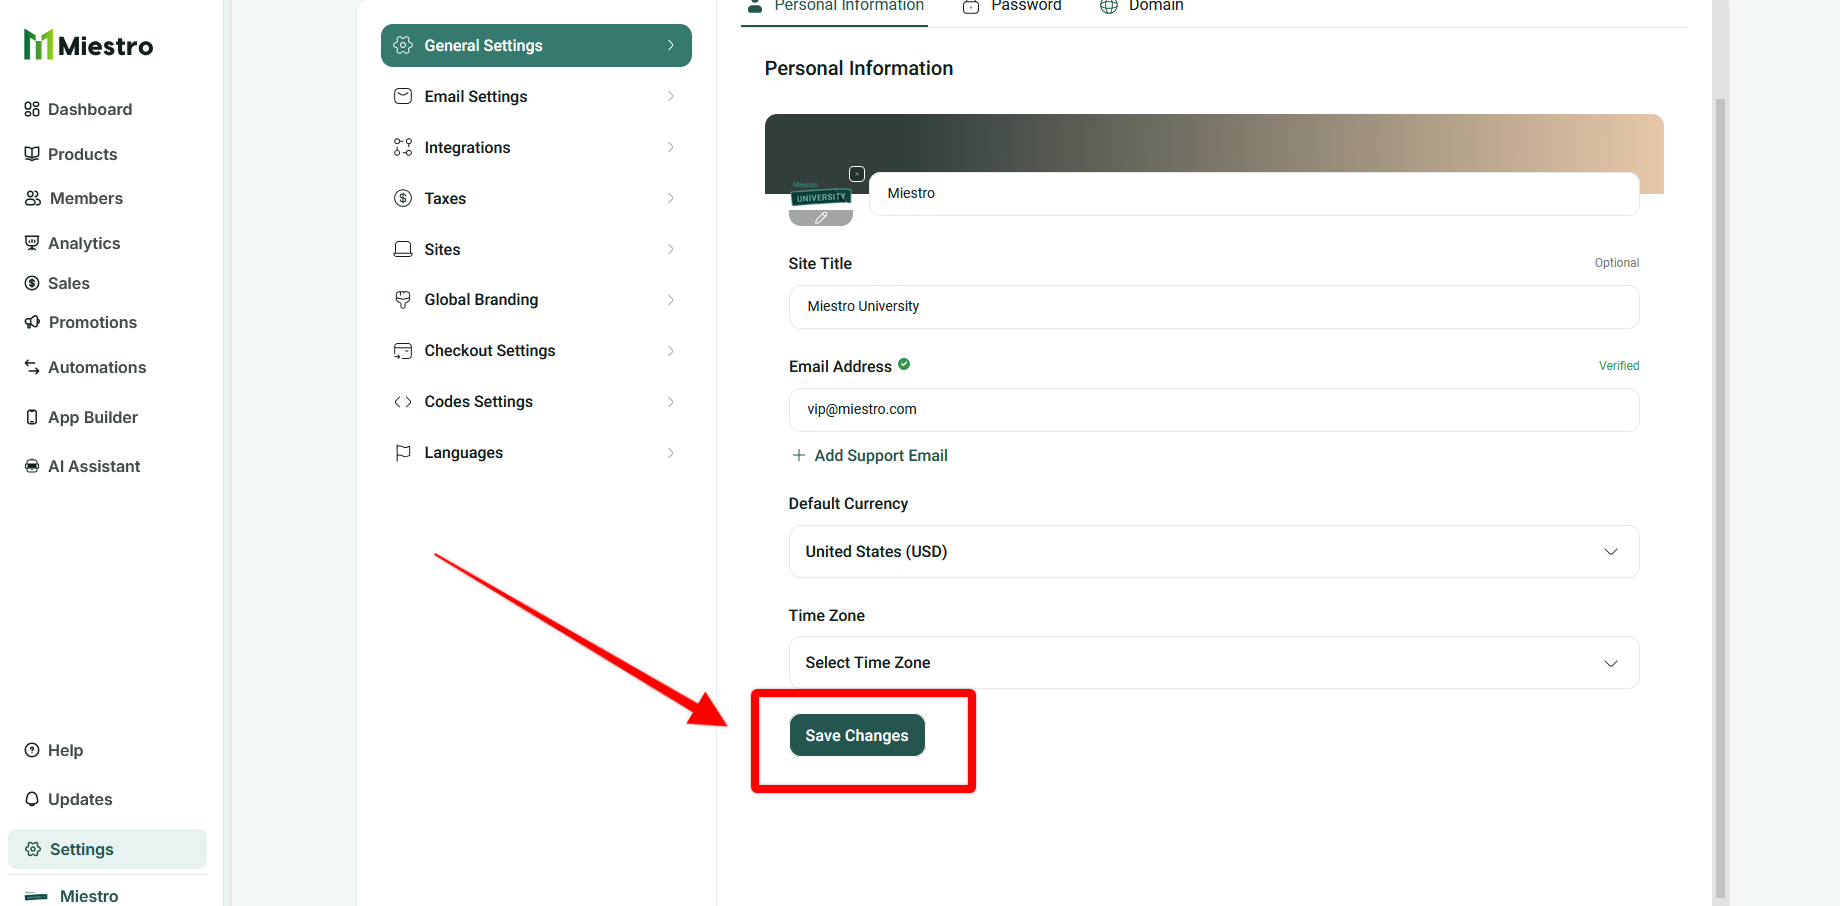The height and width of the screenshot is (906, 1840).
Task: Click the App Builder phone icon
Action: click(32, 417)
